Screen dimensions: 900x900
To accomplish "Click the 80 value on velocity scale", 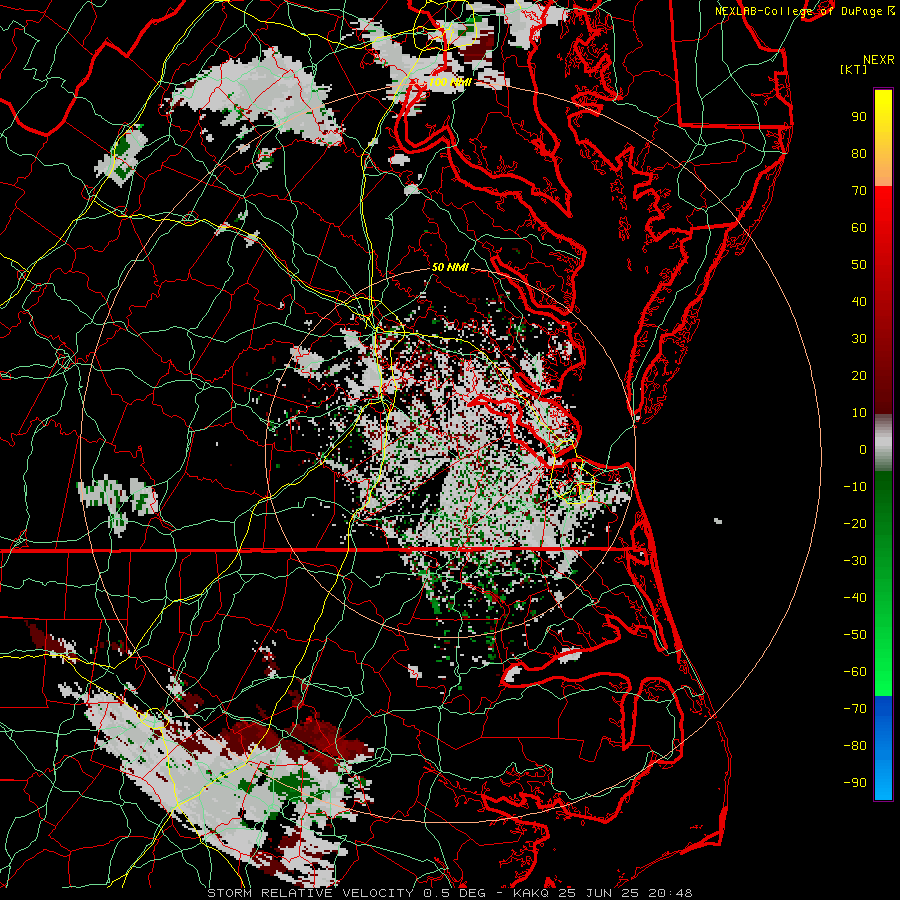I will pos(859,154).
